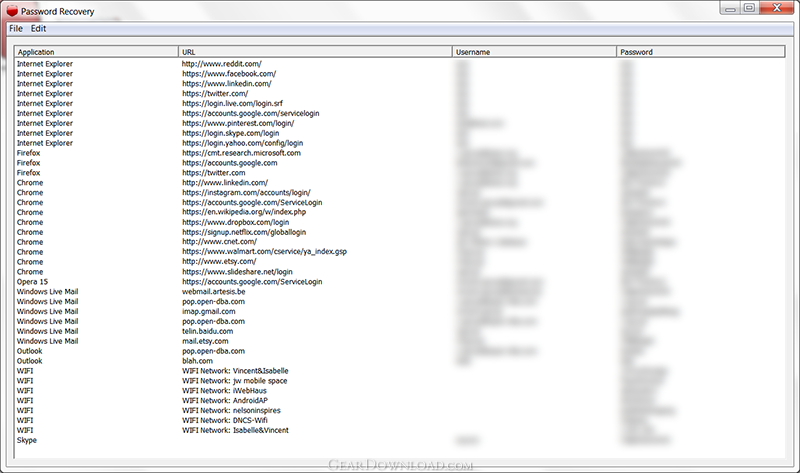Minimize the Password Recovery window

click(730, 8)
